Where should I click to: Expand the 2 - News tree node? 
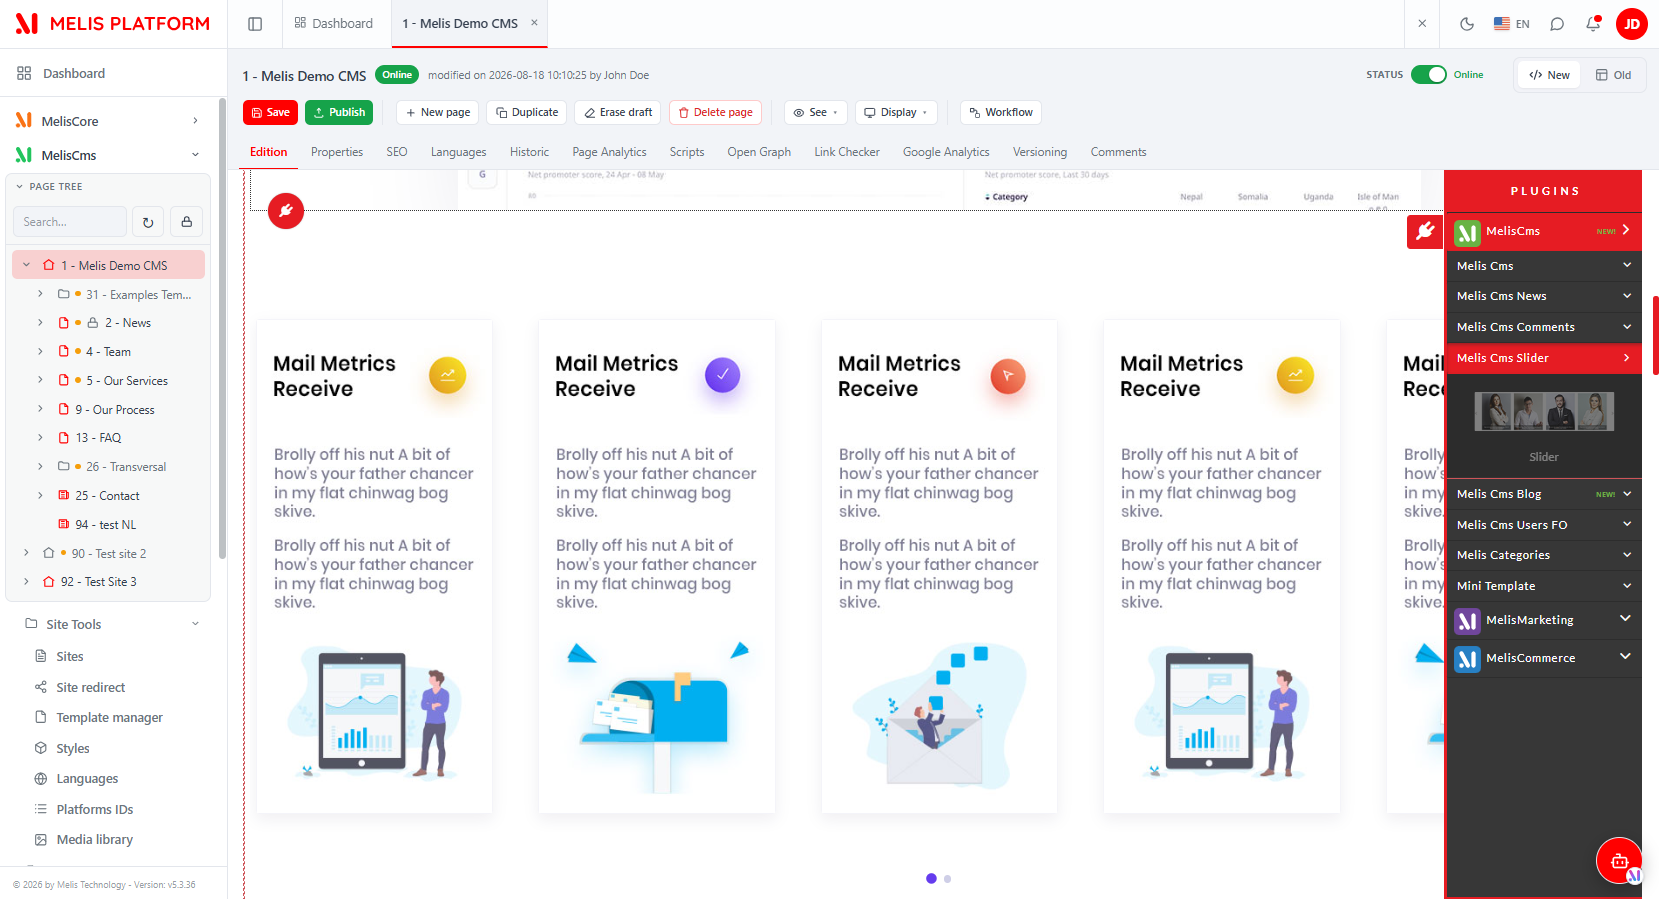40,323
